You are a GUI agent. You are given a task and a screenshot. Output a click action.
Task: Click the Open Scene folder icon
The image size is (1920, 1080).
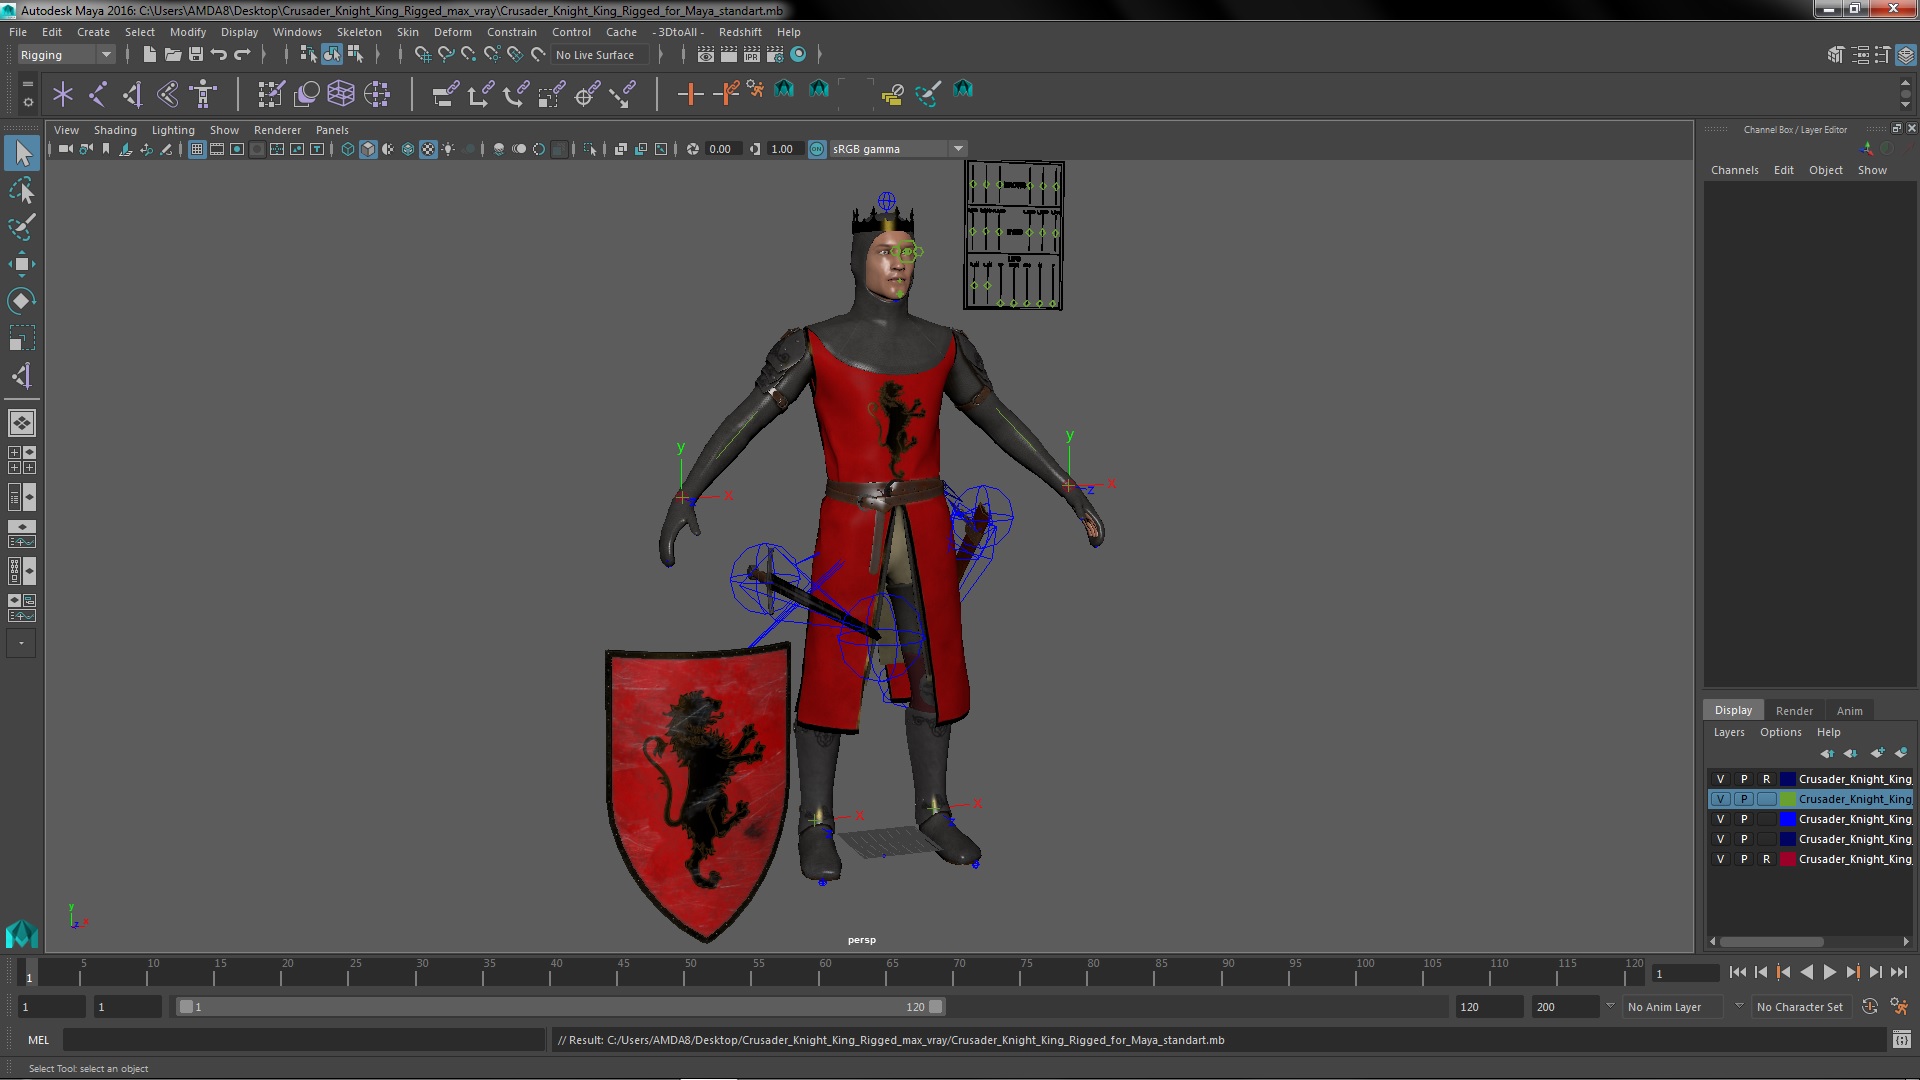172,55
